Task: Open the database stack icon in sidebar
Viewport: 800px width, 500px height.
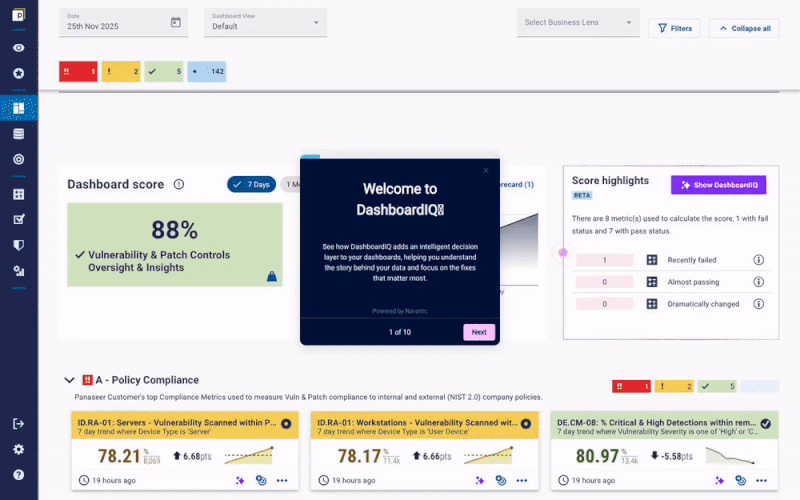Action: coord(19,134)
